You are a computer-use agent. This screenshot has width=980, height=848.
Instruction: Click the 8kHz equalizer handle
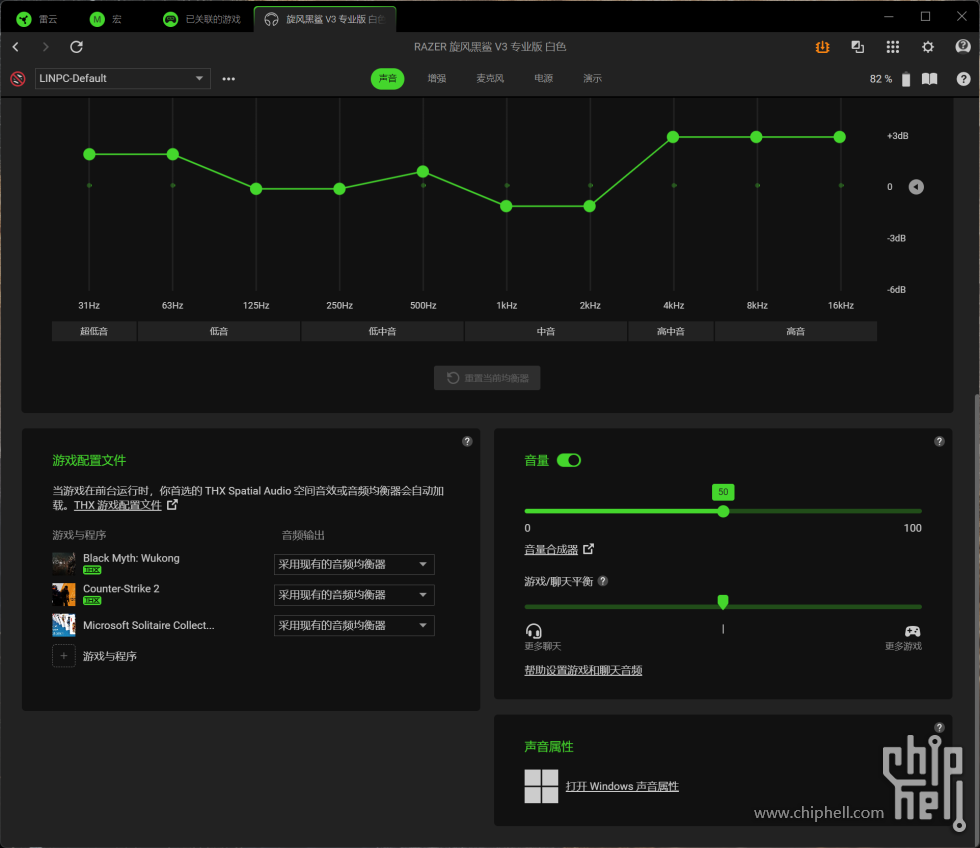(756, 137)
